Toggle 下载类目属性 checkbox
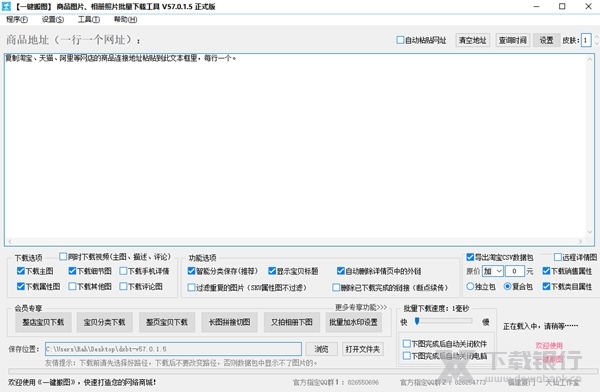The height and width of the screenshot is (392, 600). [546, 286]
